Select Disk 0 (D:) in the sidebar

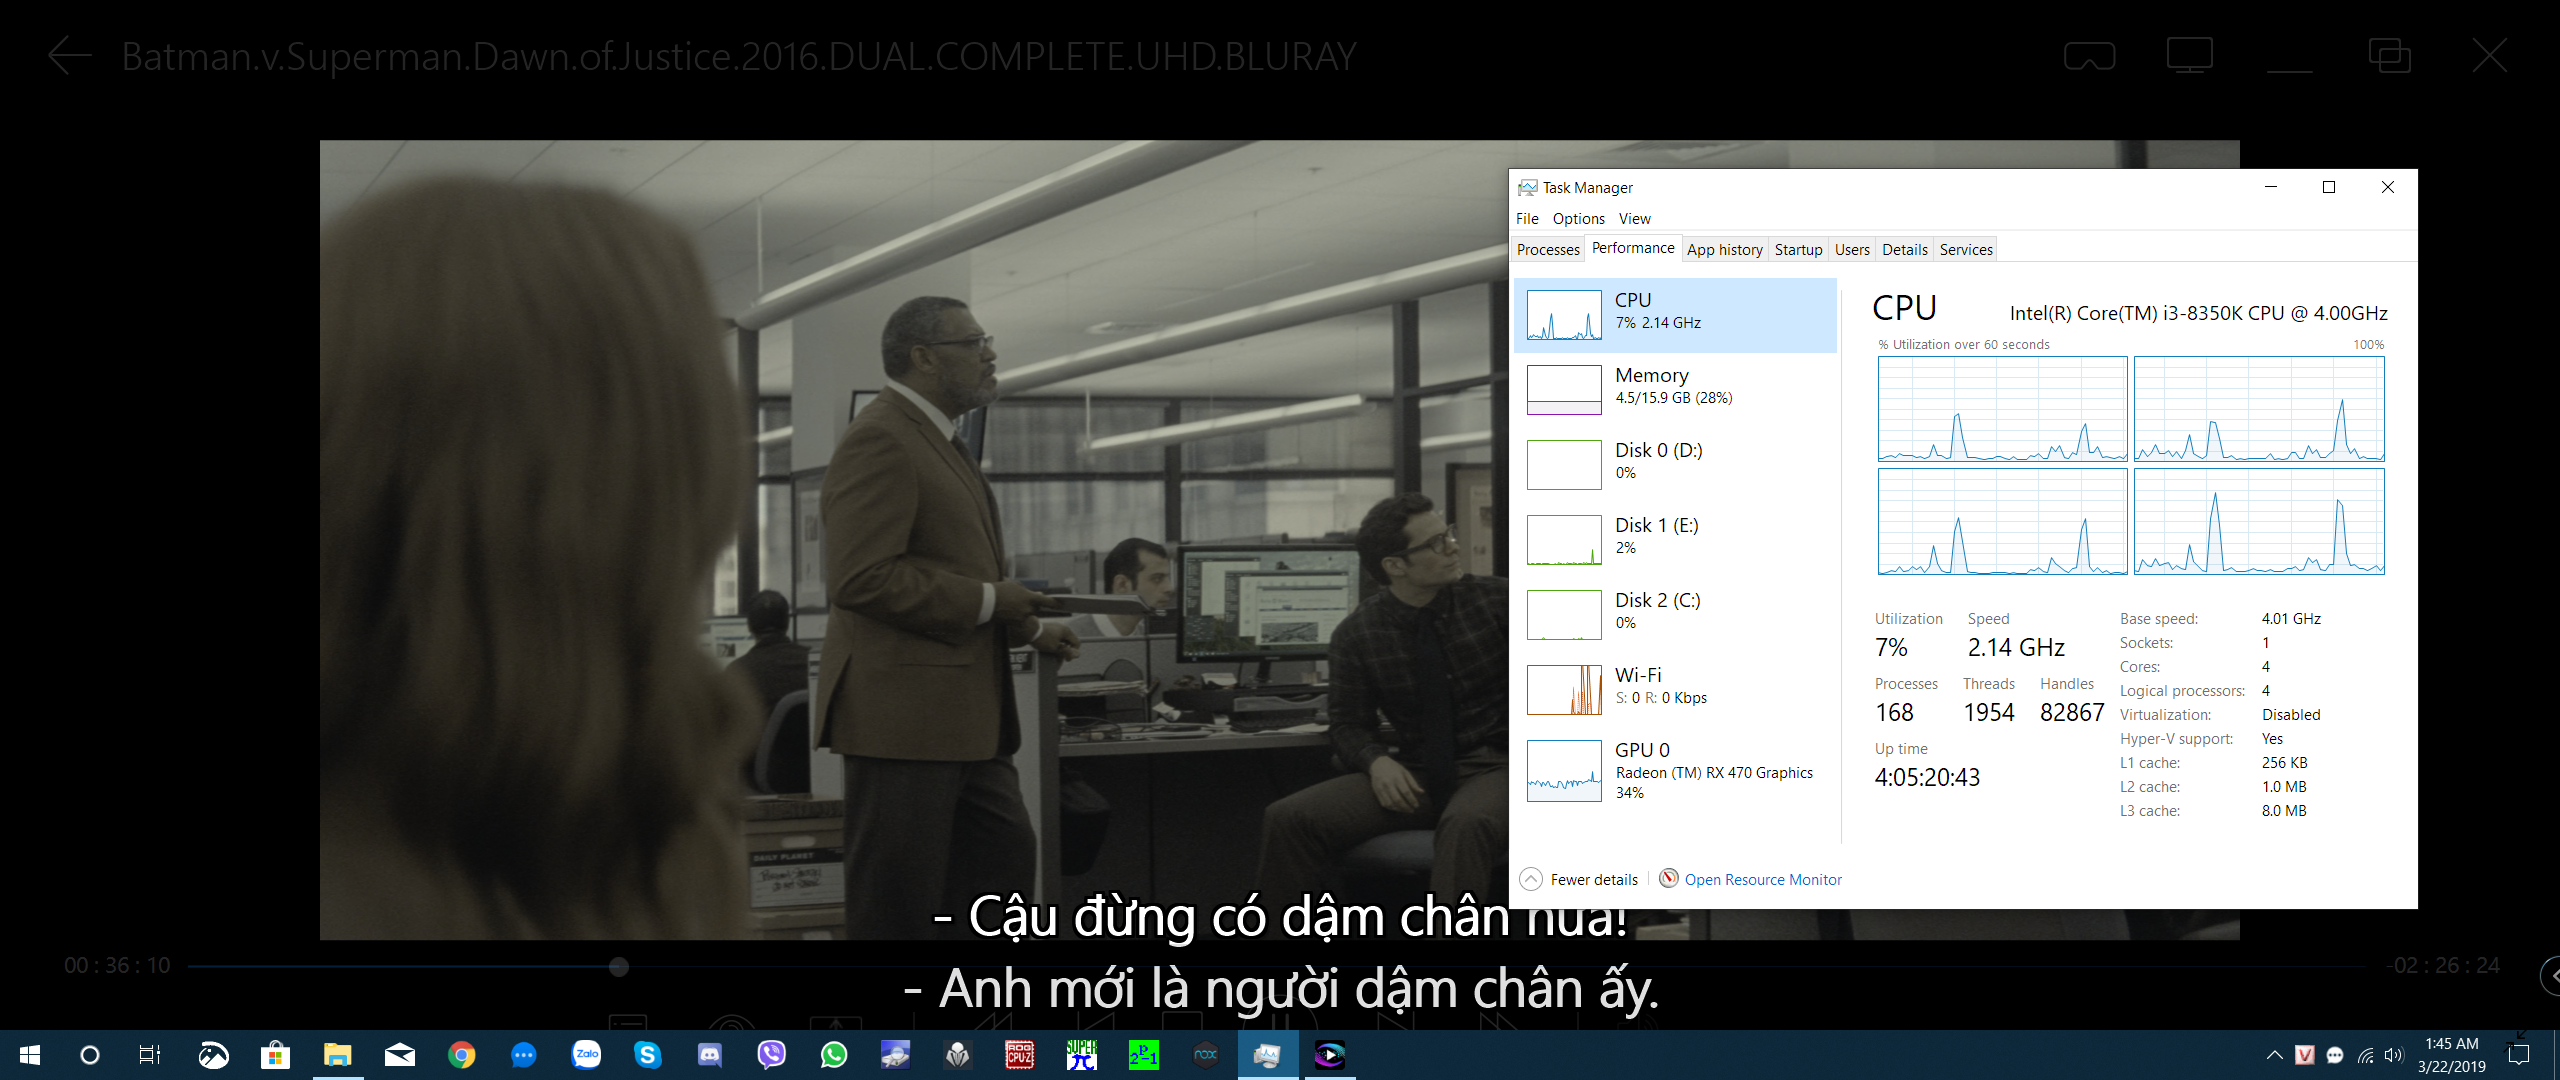1676,465
